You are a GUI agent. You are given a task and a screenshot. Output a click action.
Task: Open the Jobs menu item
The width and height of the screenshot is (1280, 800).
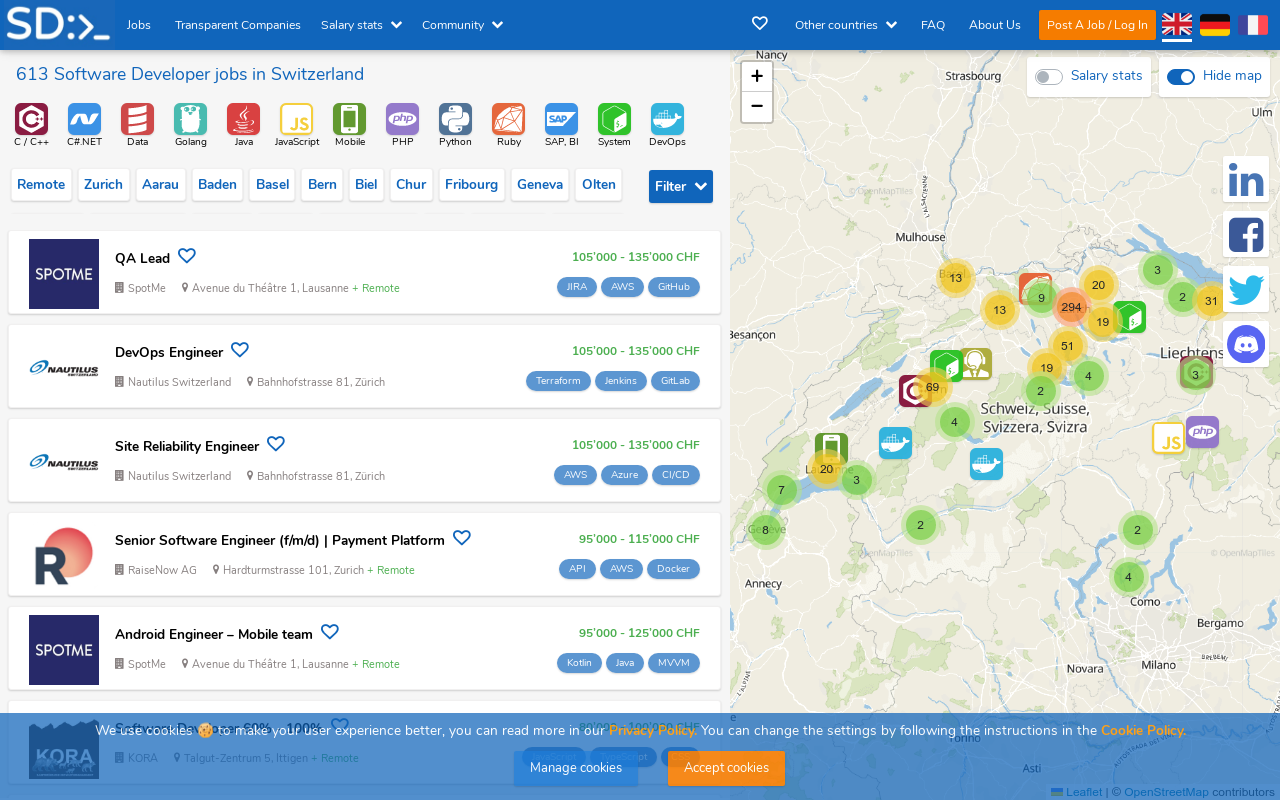click(139, 25)
